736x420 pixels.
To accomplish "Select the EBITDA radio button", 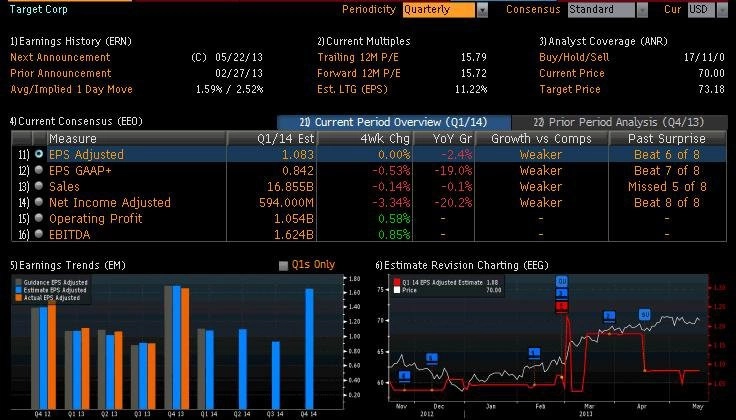I will [39, 234].
